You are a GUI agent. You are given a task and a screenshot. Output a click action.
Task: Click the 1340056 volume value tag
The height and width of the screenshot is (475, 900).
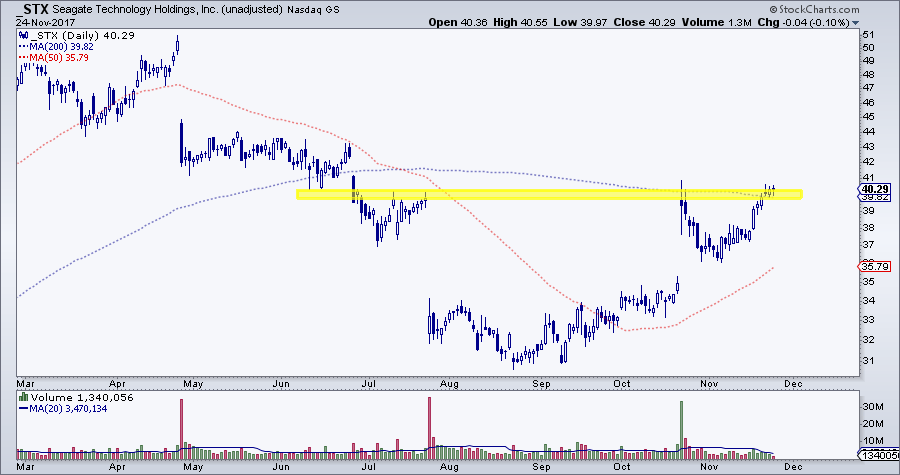pyautogui.click(x=879, y=455)
